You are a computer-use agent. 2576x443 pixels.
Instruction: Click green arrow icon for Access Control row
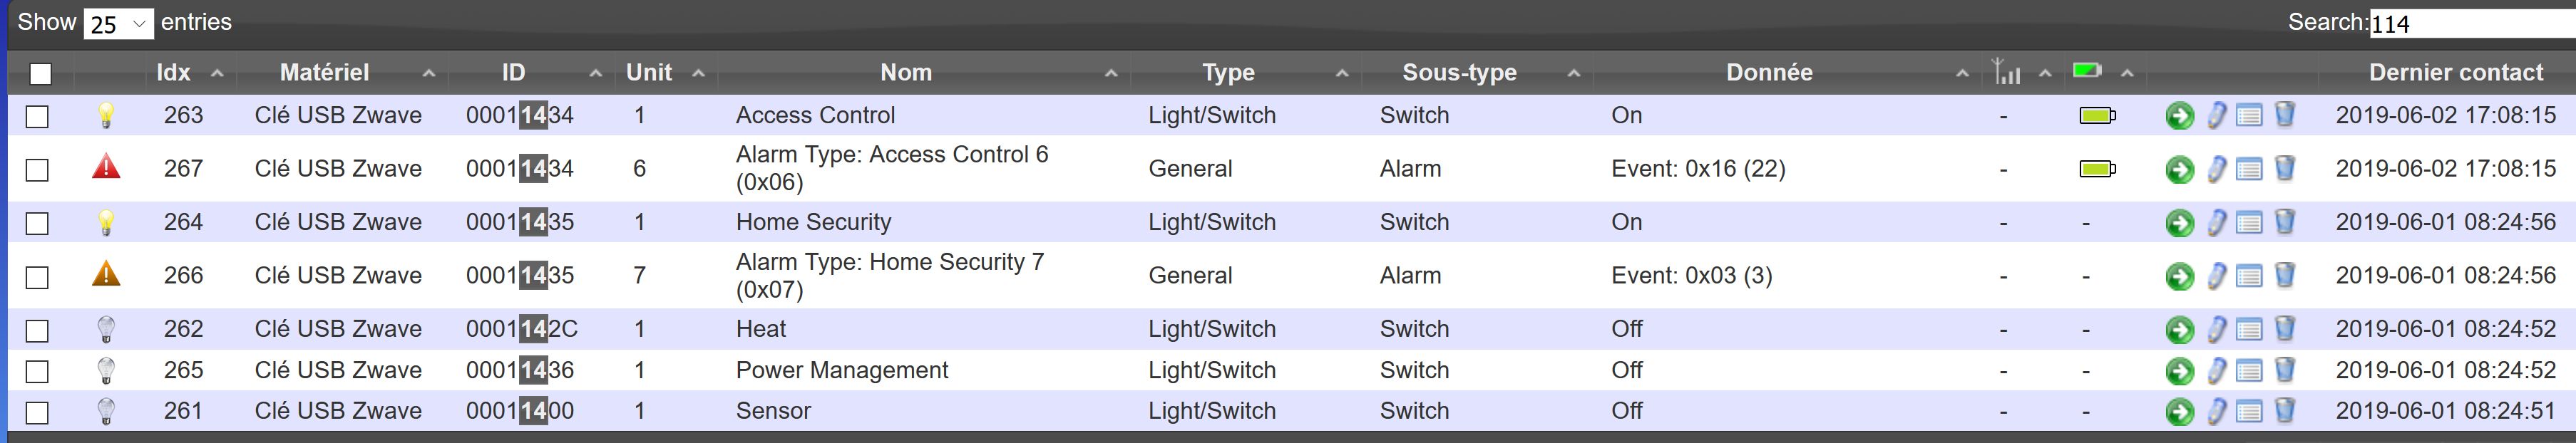[x=2179, y=116]
